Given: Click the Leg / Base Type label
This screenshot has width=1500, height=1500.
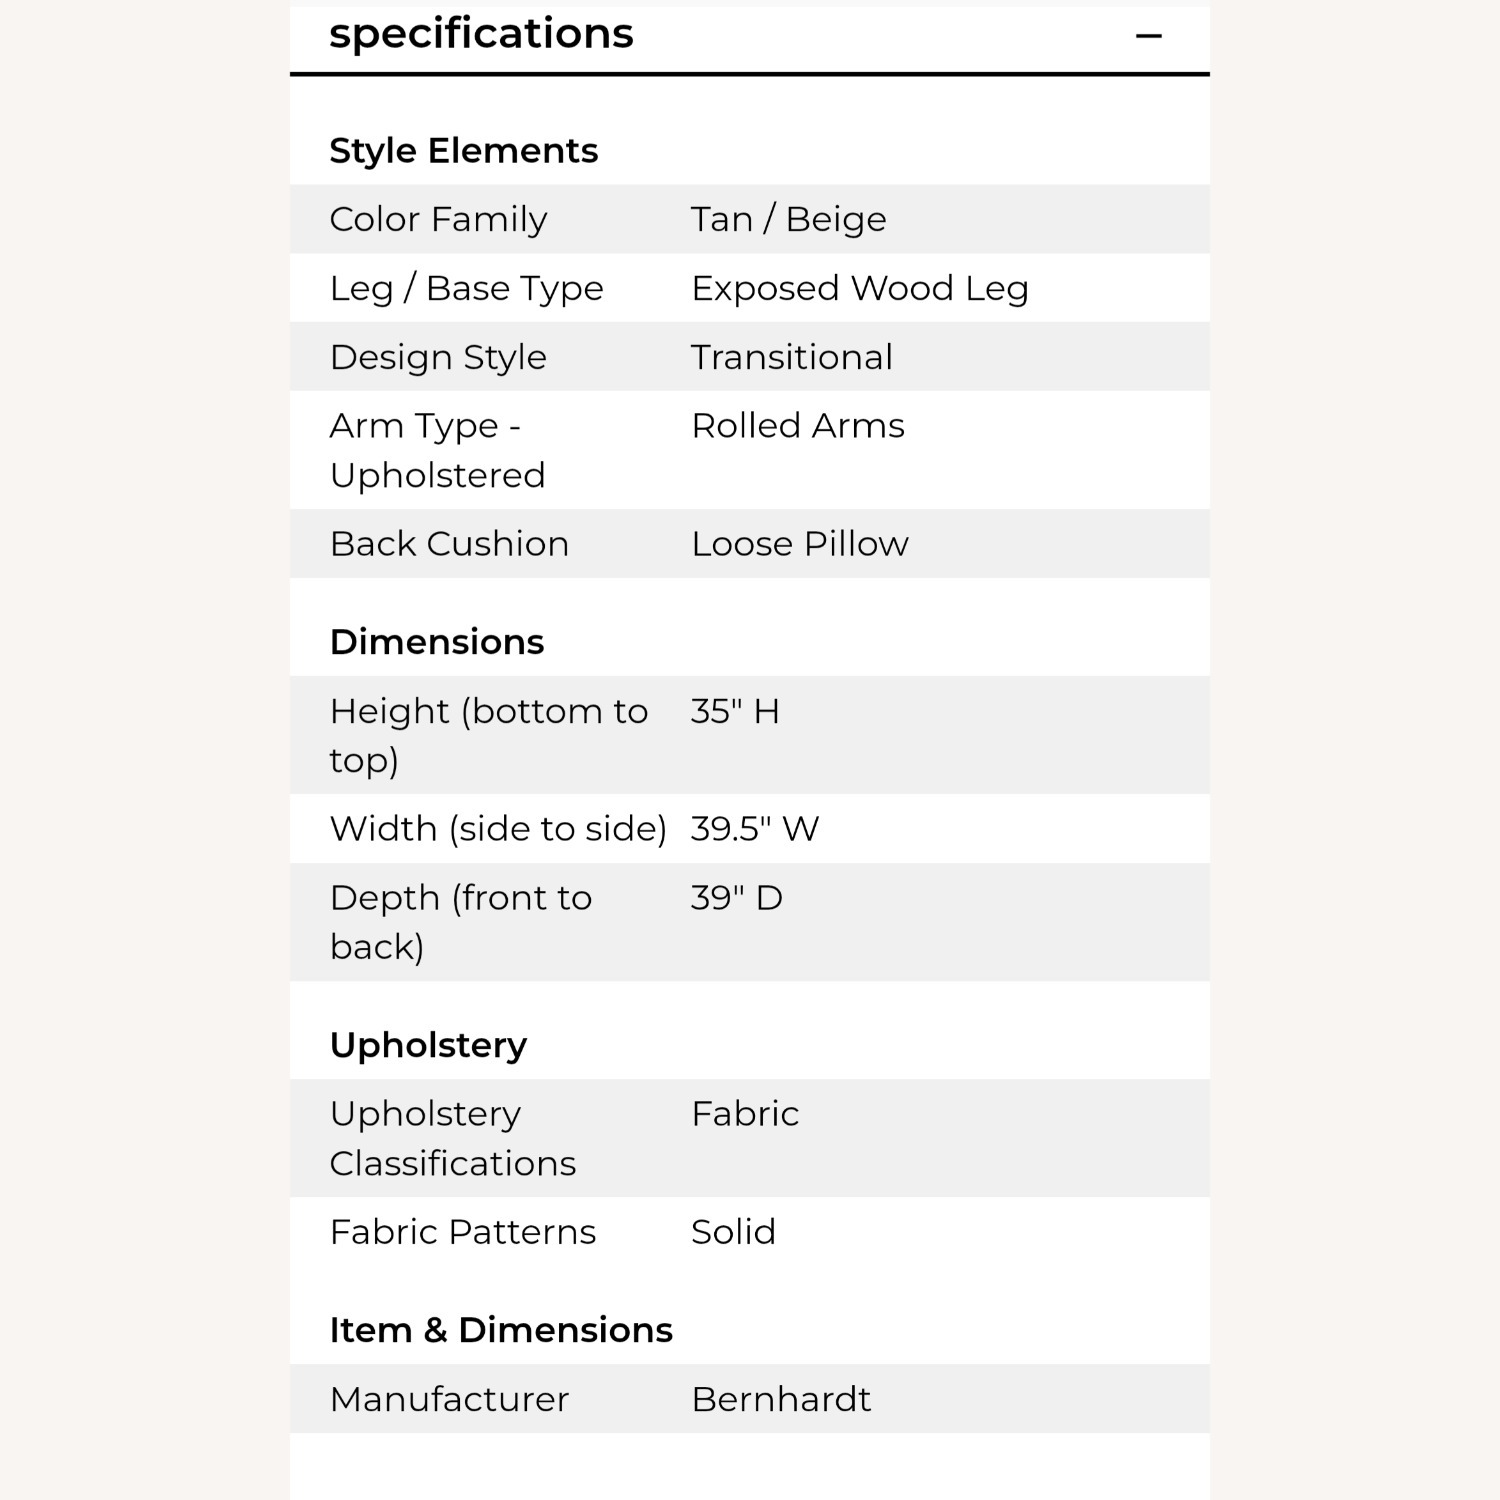Looking at the screenshot, I should (466, 288).
